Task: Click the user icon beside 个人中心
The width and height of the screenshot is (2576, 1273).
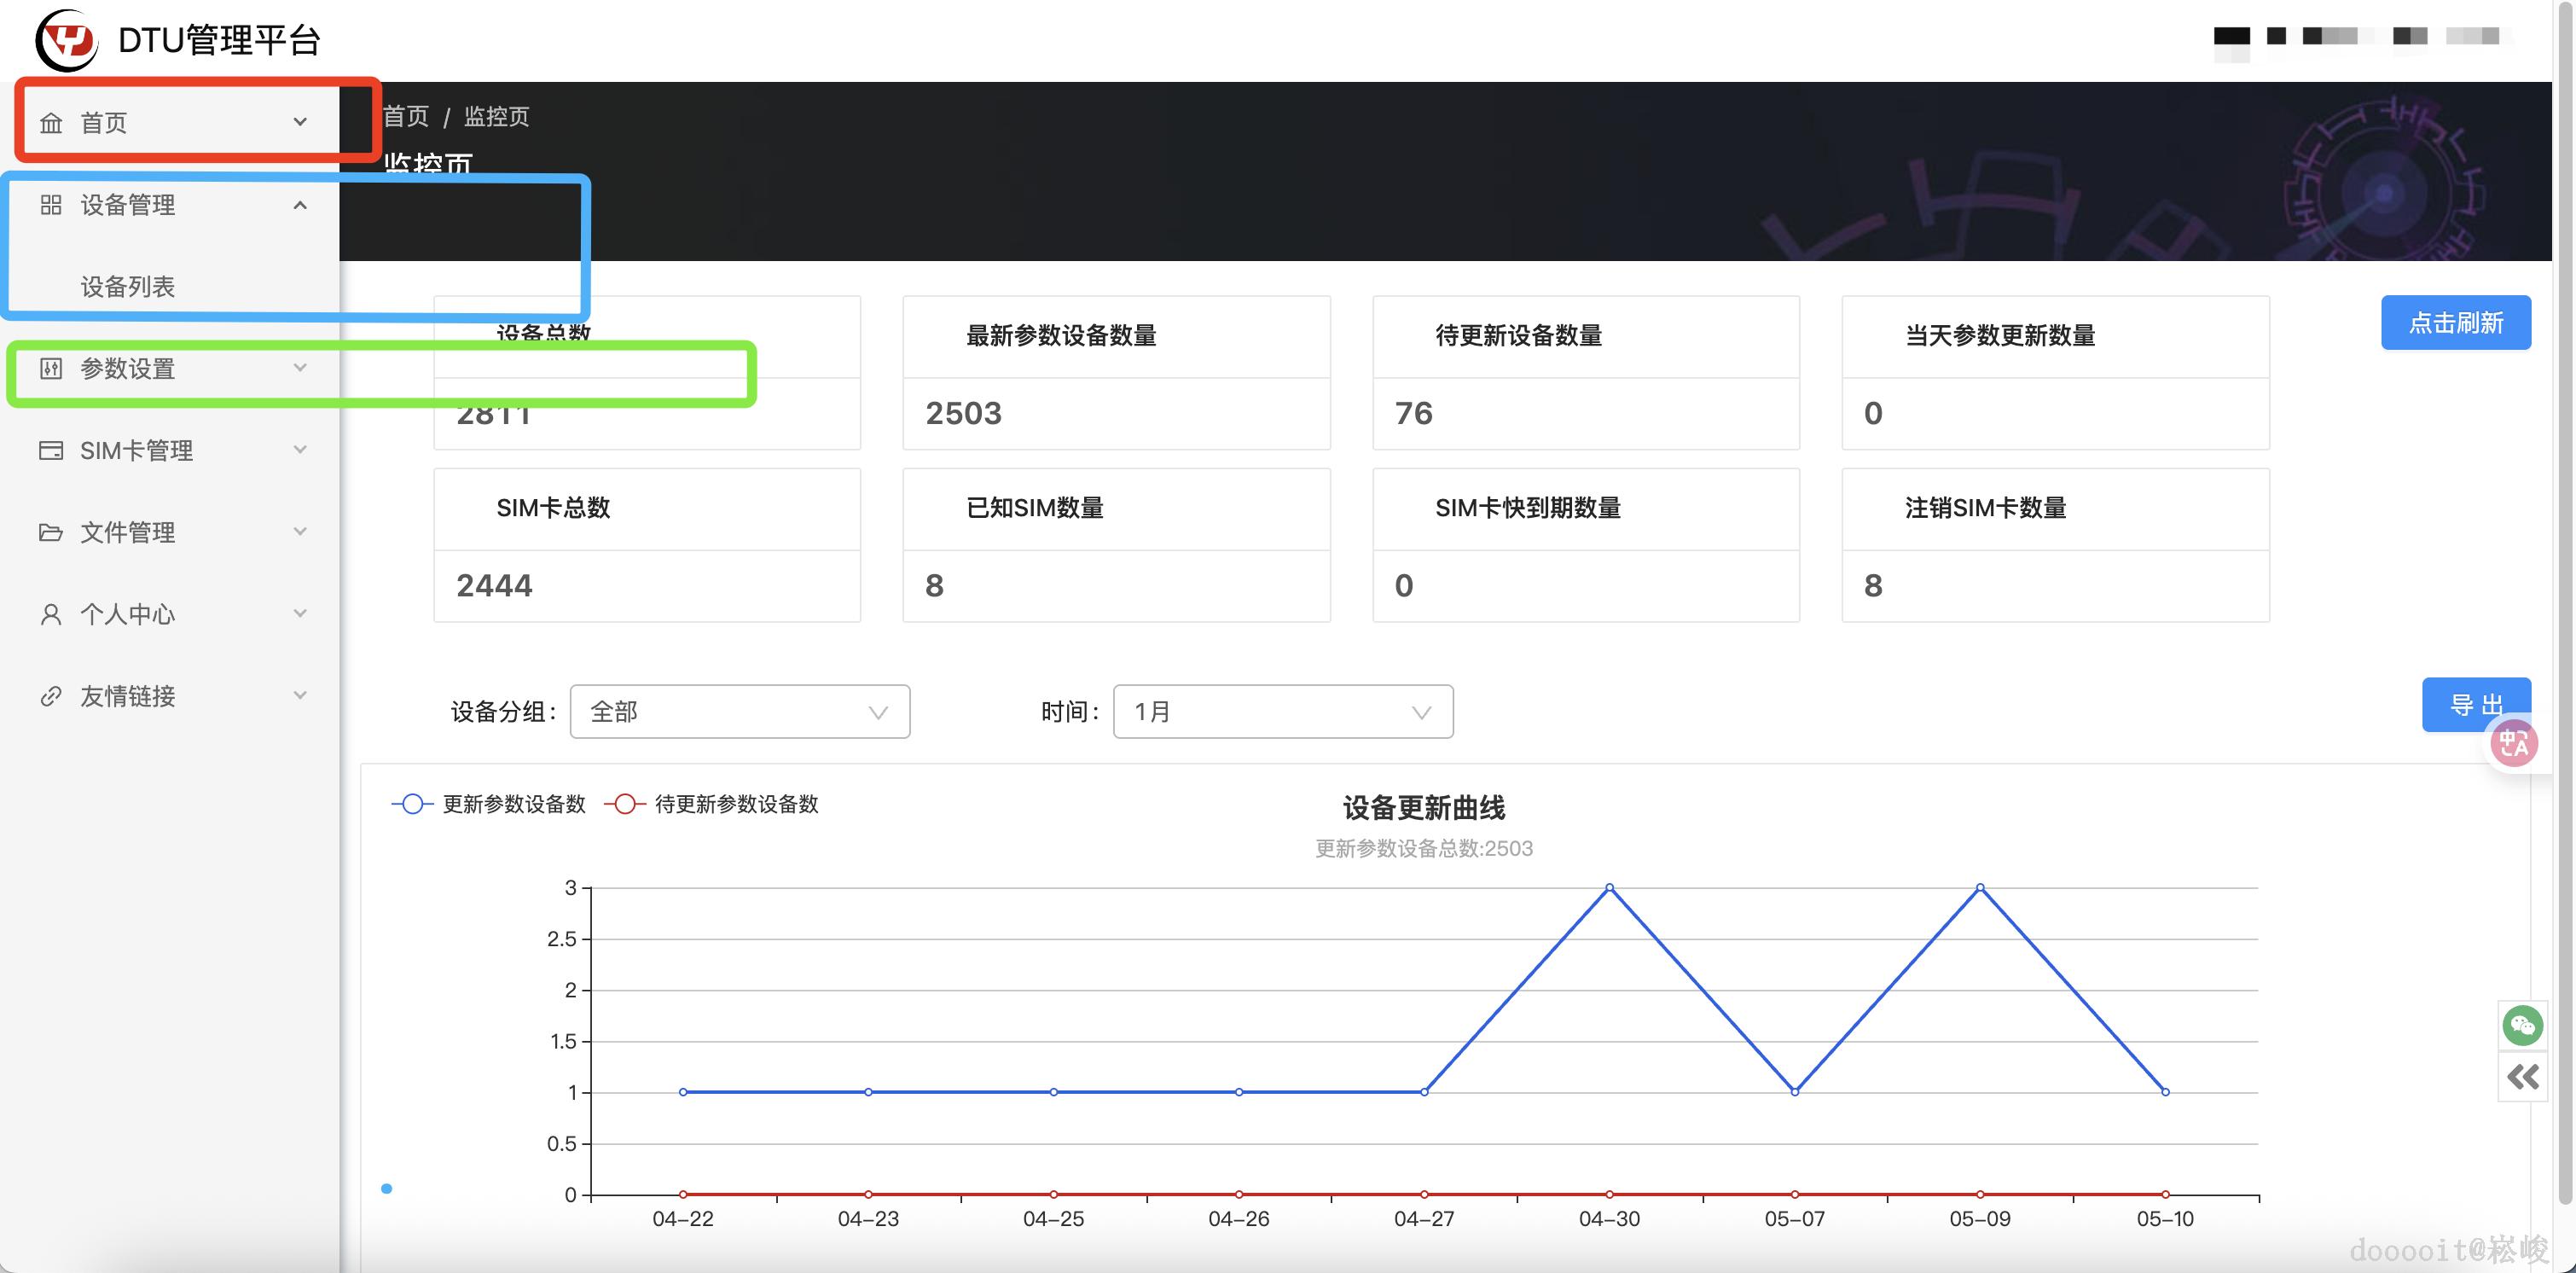Action: point(50,613)
